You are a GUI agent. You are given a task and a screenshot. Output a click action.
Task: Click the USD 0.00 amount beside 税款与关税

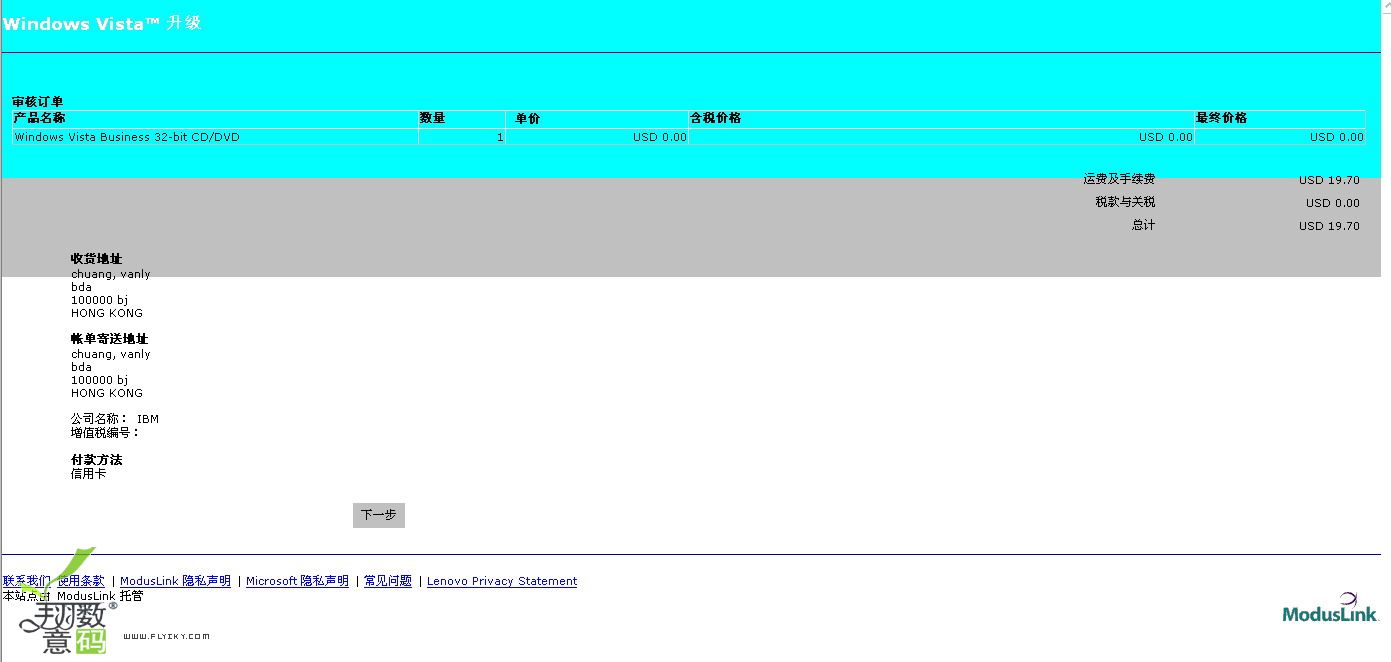[x=1333, y=203]
